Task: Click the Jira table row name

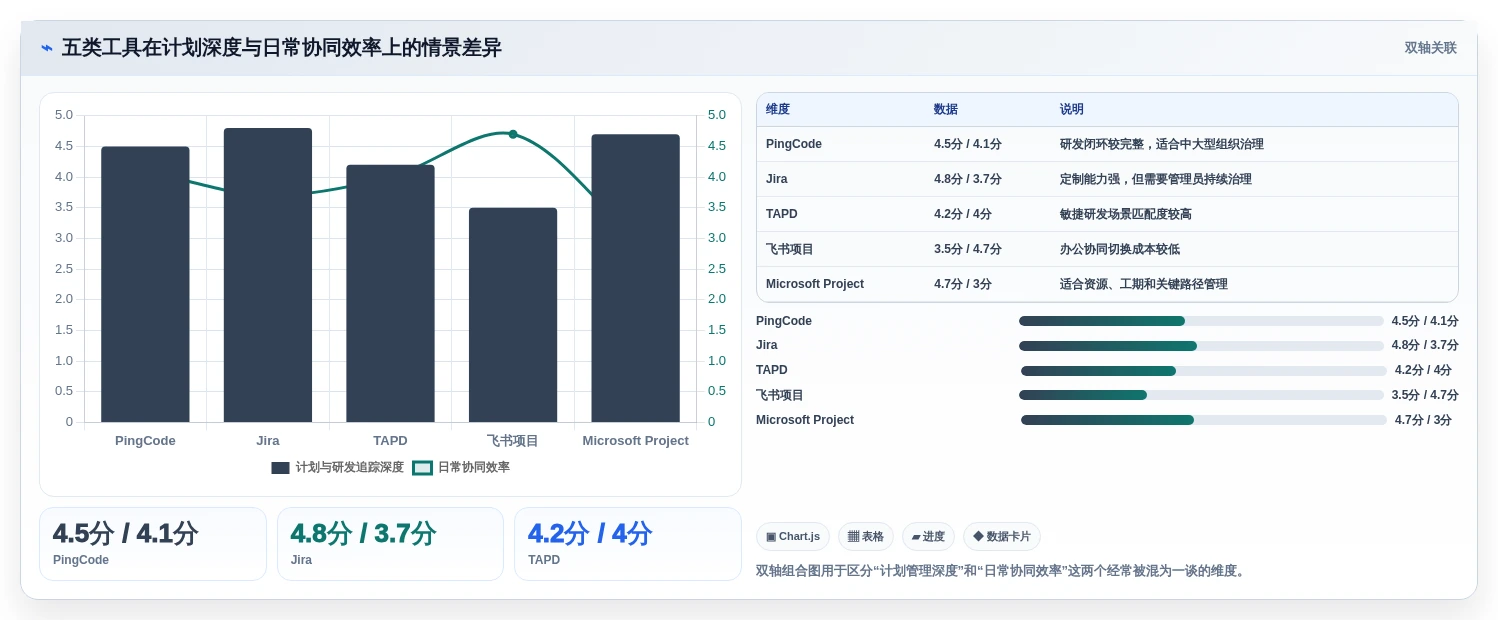Action: pos(777,179)
